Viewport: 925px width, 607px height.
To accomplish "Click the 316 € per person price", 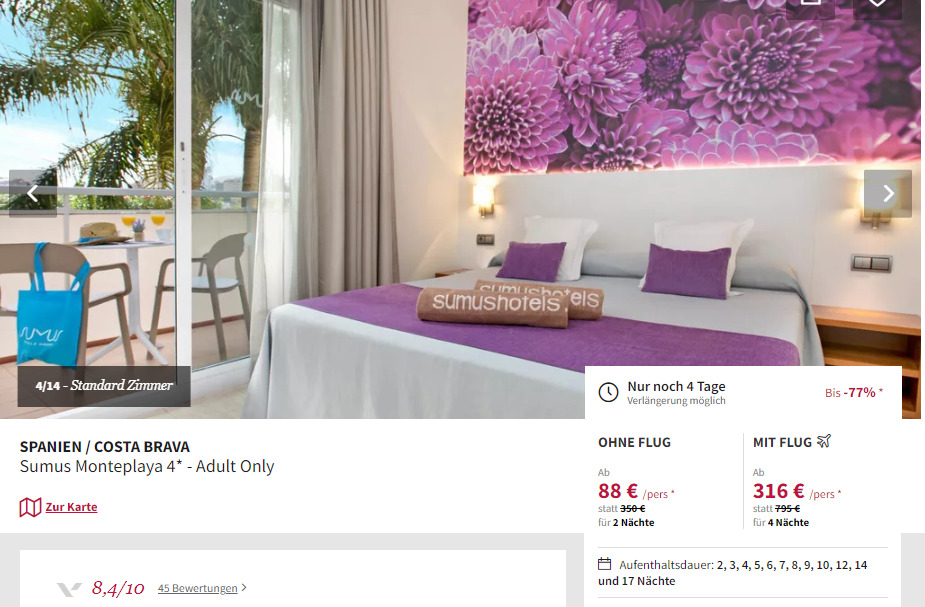I will coord(796,491).
